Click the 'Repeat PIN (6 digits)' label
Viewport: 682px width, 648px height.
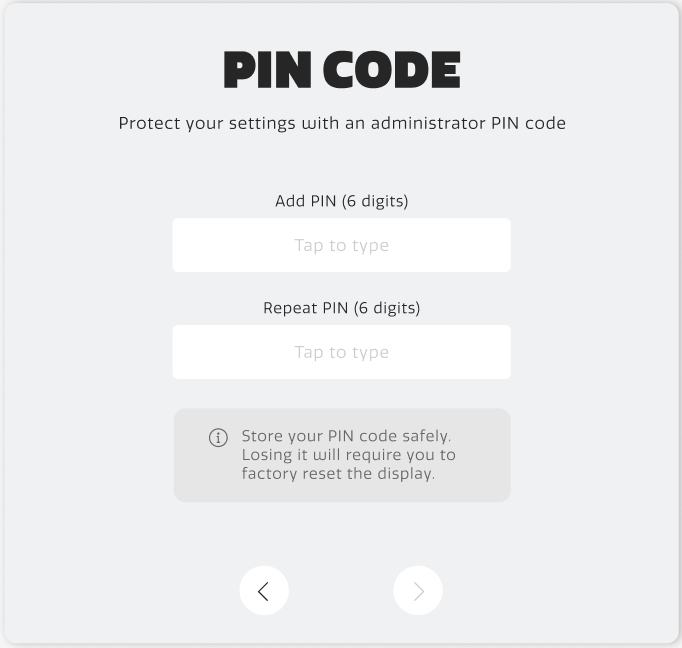click(341, 308)
